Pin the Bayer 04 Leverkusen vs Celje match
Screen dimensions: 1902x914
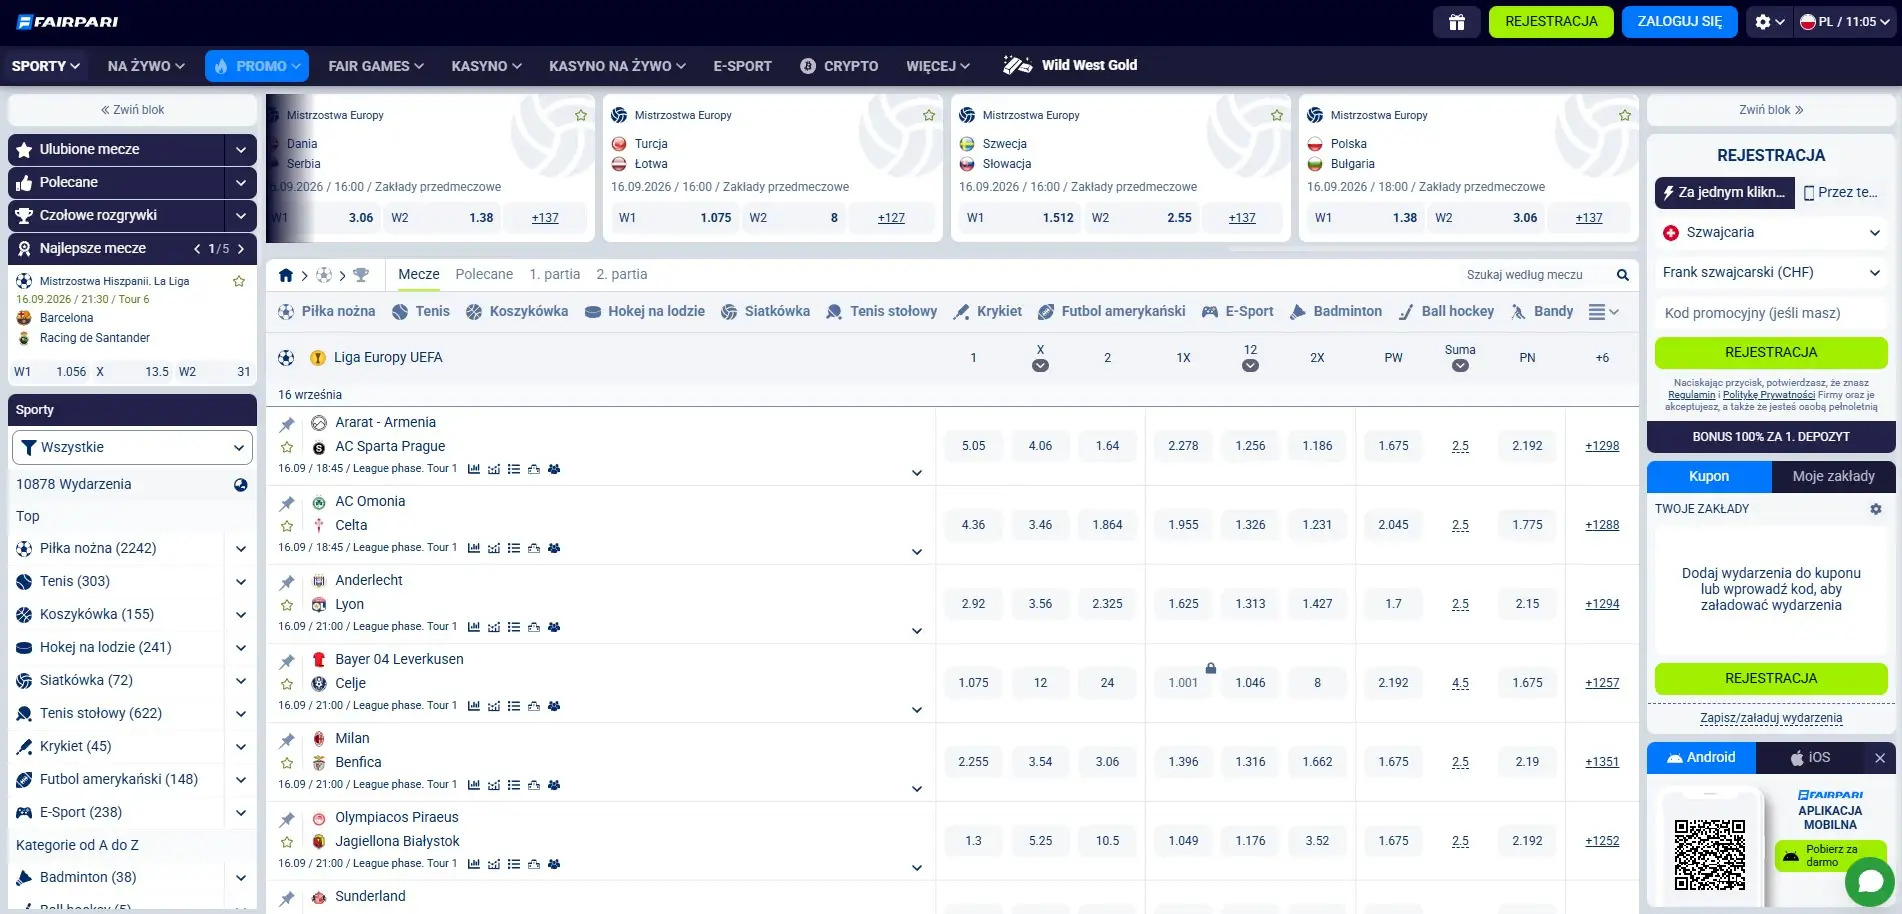click(x=287, y=661)
